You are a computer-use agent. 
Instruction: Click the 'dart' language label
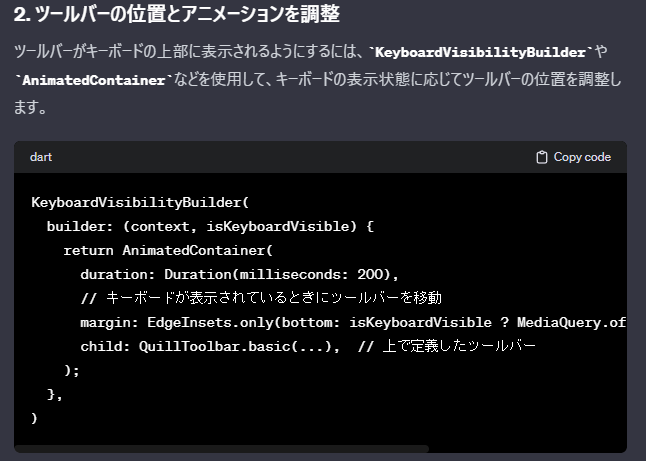(41, 157)
